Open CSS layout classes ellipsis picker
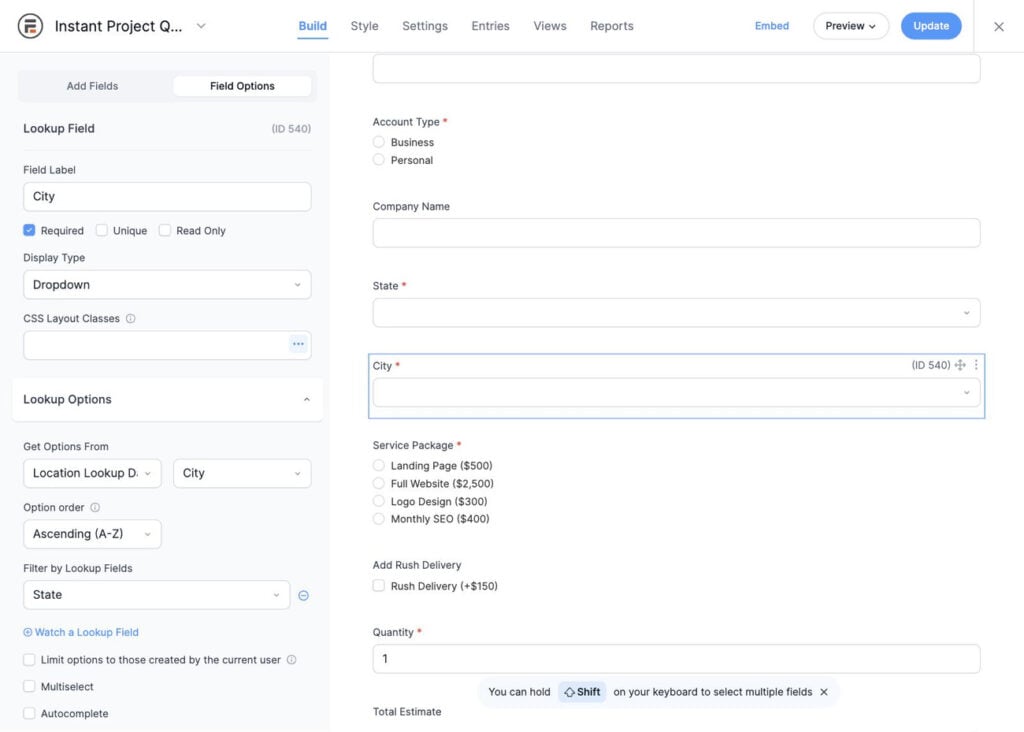This screenshot has height=732, width=1024. click(298, 344)
